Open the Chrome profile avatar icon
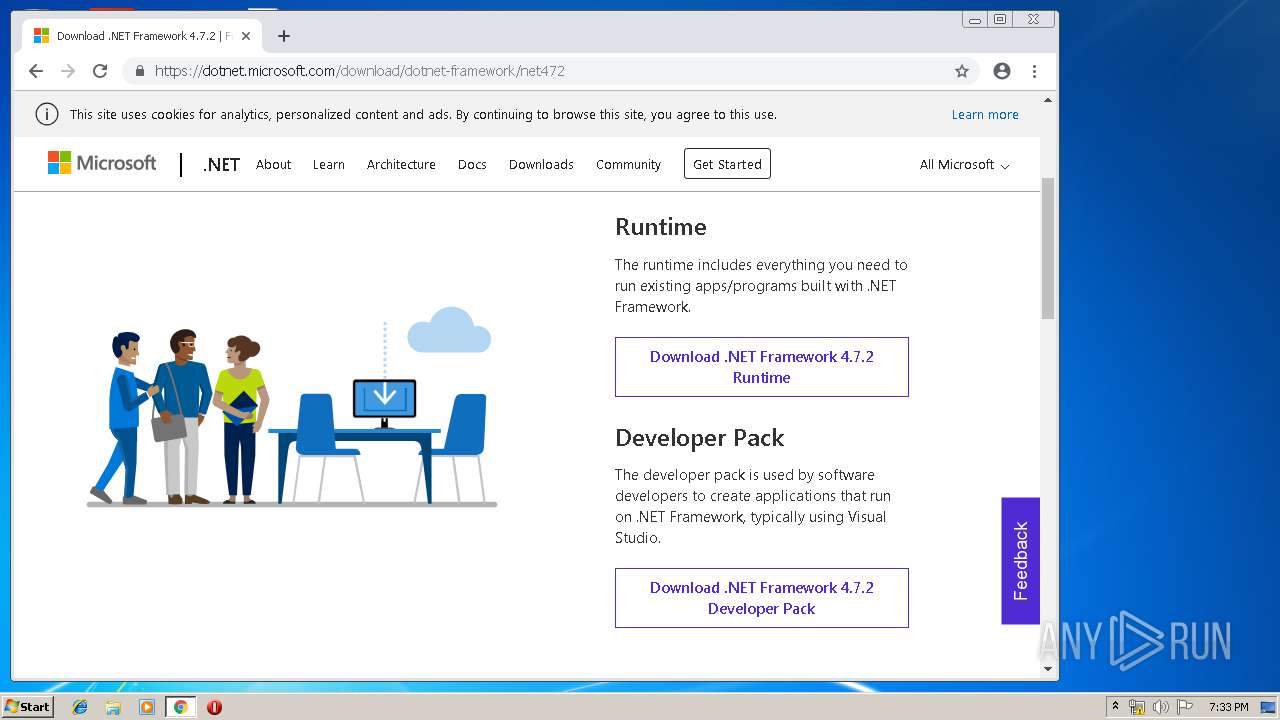The image size is (1280, 720). point(1002,71)
